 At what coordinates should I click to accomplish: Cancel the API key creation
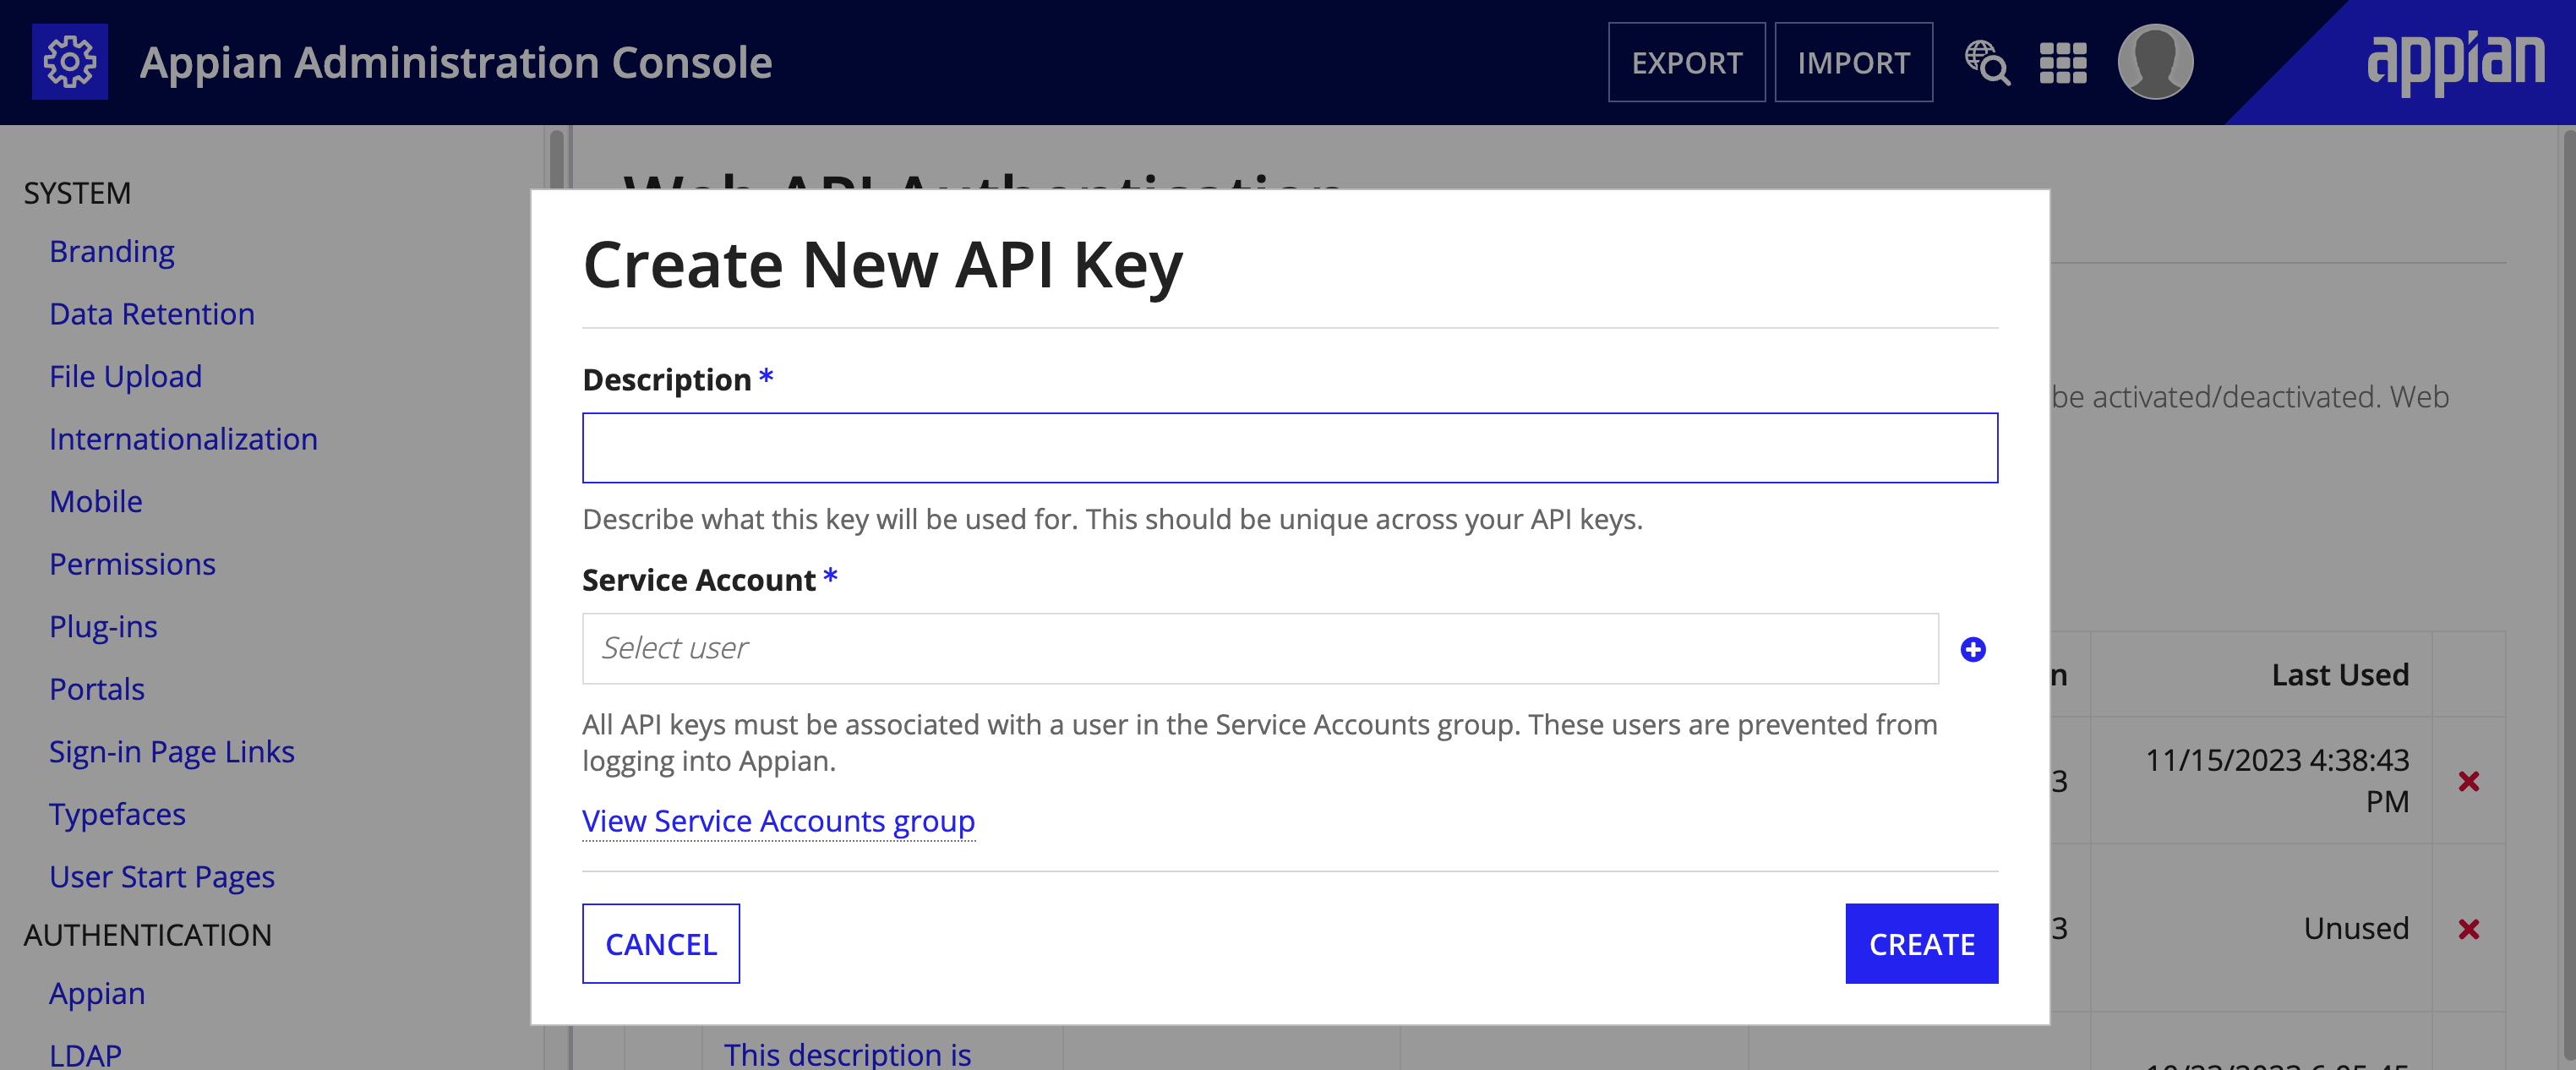[660, 943]
